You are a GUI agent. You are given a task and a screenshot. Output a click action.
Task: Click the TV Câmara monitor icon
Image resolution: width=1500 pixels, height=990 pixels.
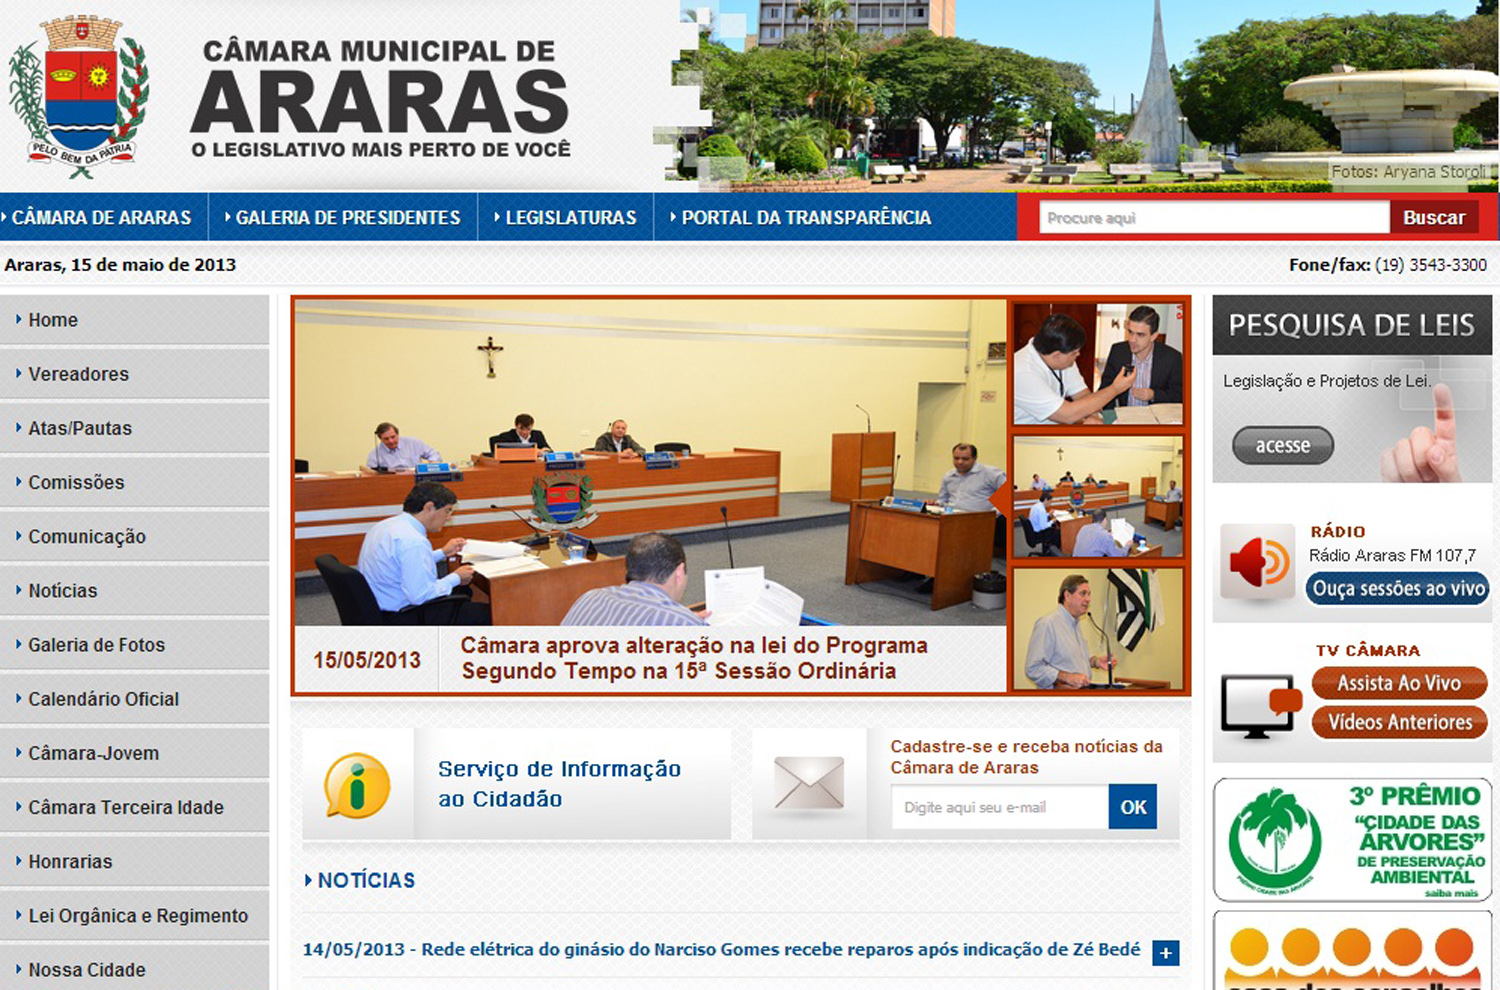click(x=1258, y=705)
